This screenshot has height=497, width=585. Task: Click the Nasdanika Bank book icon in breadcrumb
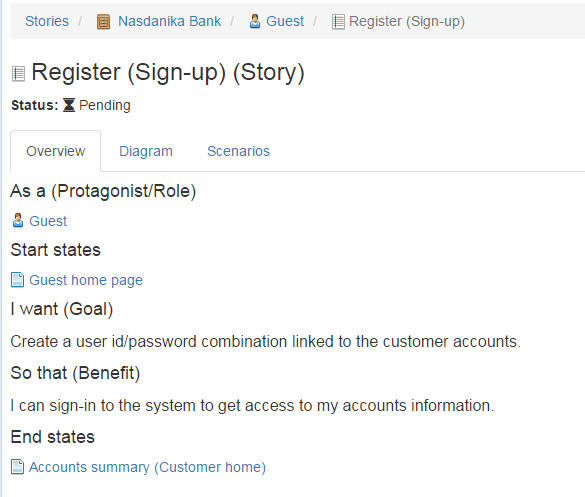(x=103, y=22)
